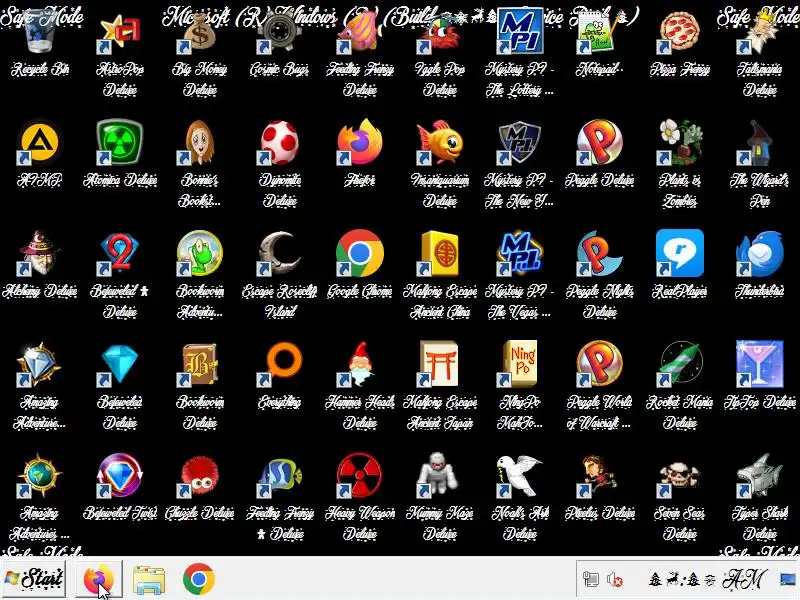Open the Start menu button
Screen dimensions: 800x600
(x=33, y=579)
